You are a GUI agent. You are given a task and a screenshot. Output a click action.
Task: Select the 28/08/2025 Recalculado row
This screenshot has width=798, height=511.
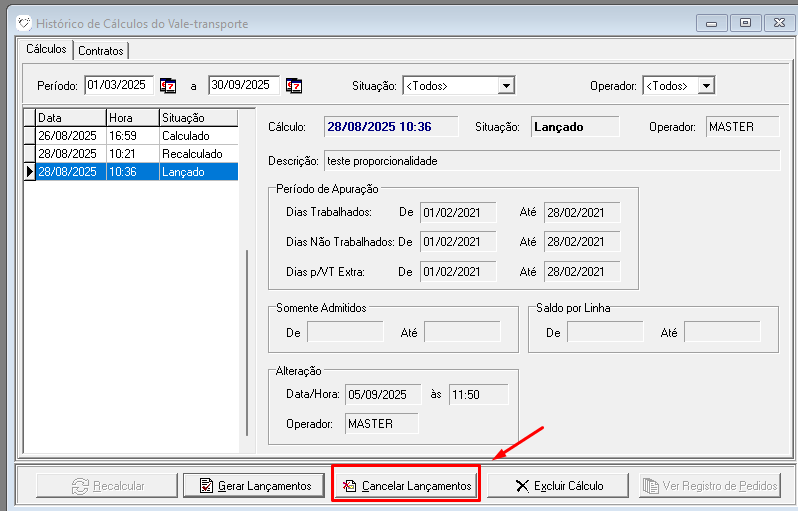(130, 154)
